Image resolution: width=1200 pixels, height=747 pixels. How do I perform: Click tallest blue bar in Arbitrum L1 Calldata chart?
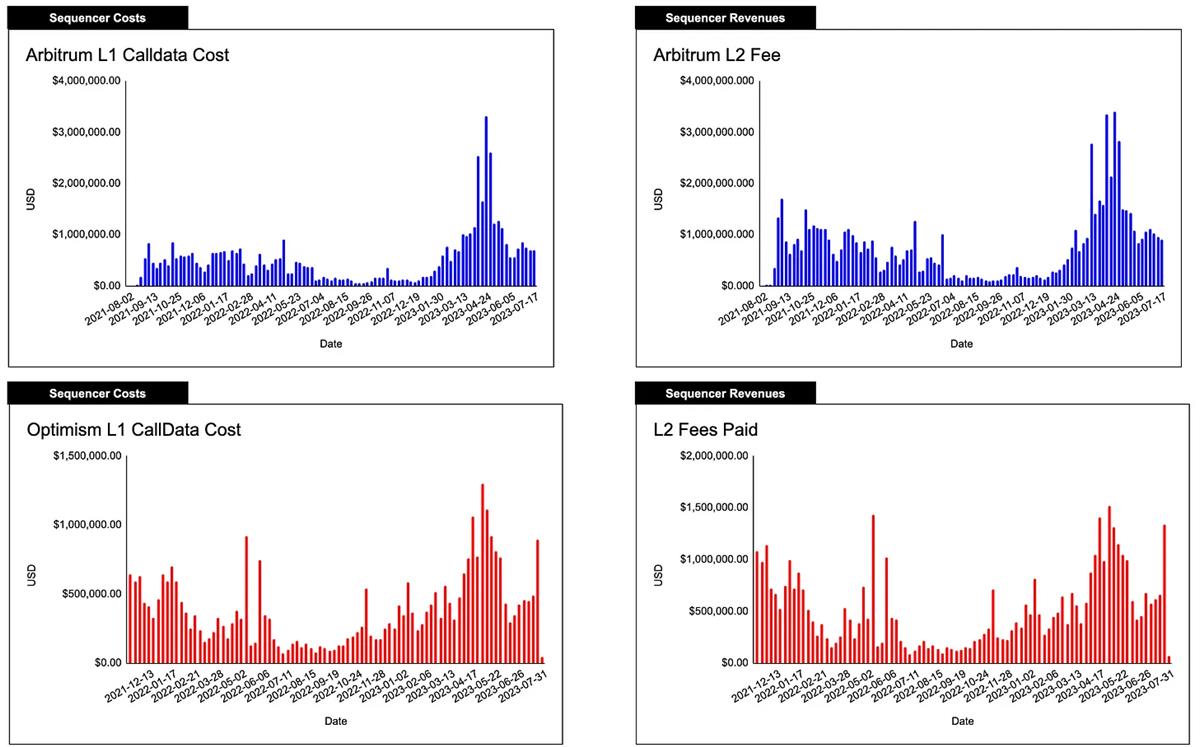(x=486, y=202)
